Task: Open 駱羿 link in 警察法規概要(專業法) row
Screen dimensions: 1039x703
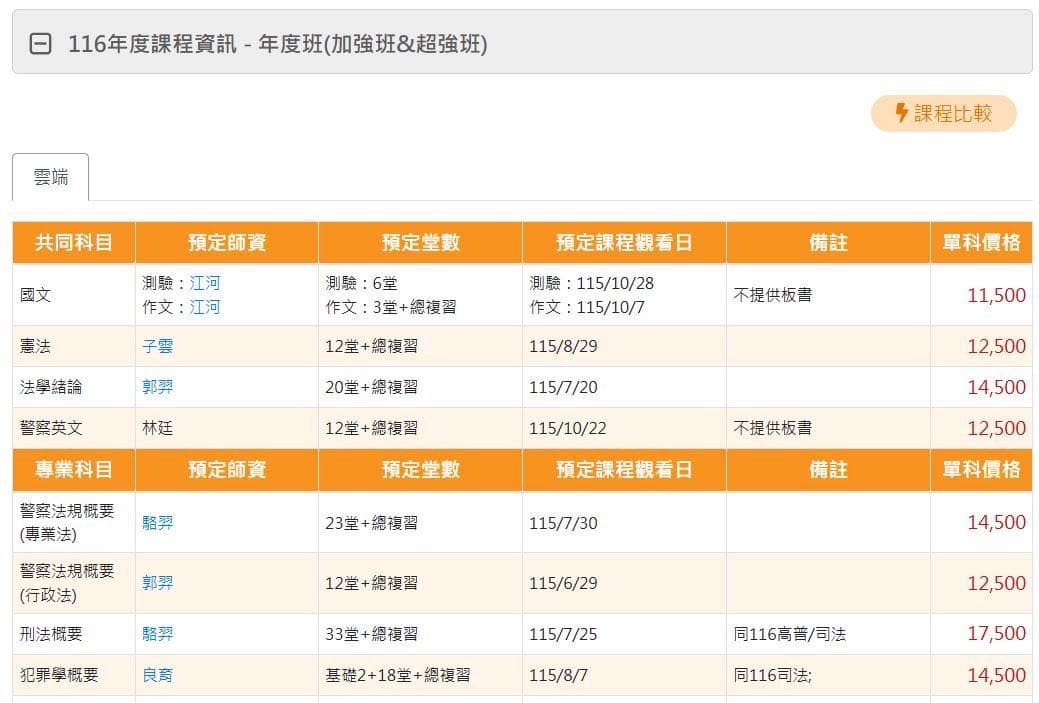Action: [158, 523]
